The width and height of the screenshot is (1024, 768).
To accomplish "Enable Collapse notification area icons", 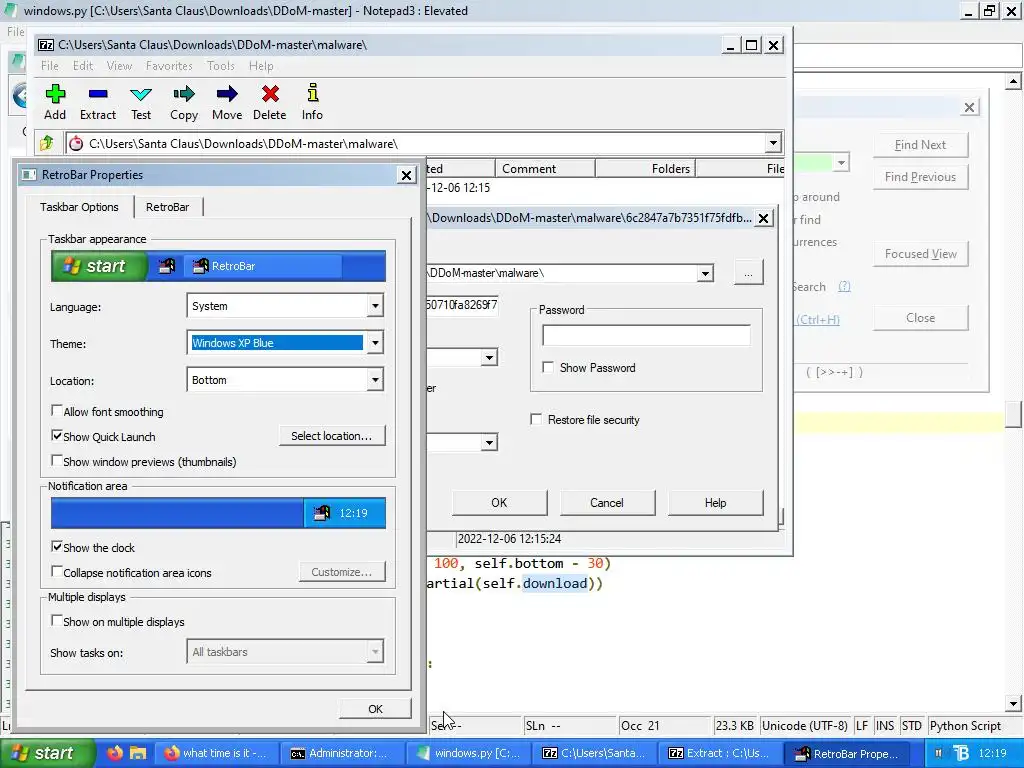I will [57, 571].
